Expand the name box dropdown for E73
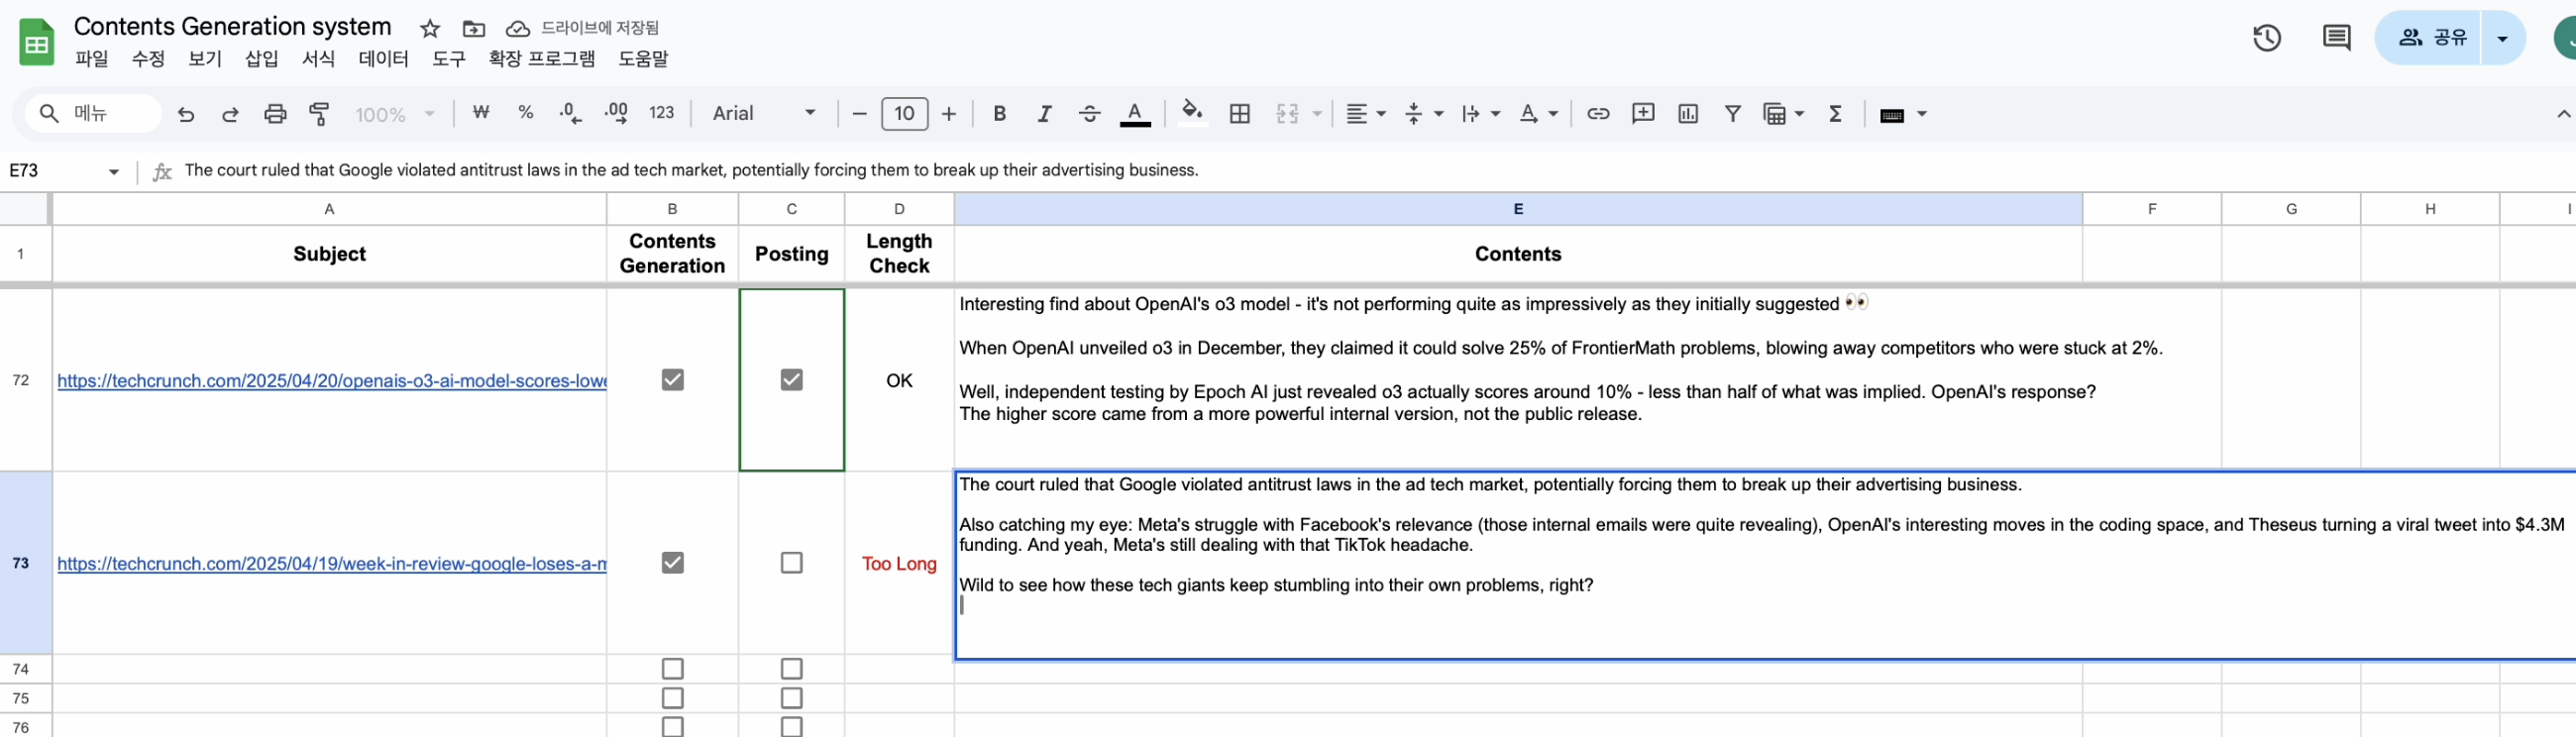The width and height of the screenshot is (2576, 737). [x=114, y=172]
